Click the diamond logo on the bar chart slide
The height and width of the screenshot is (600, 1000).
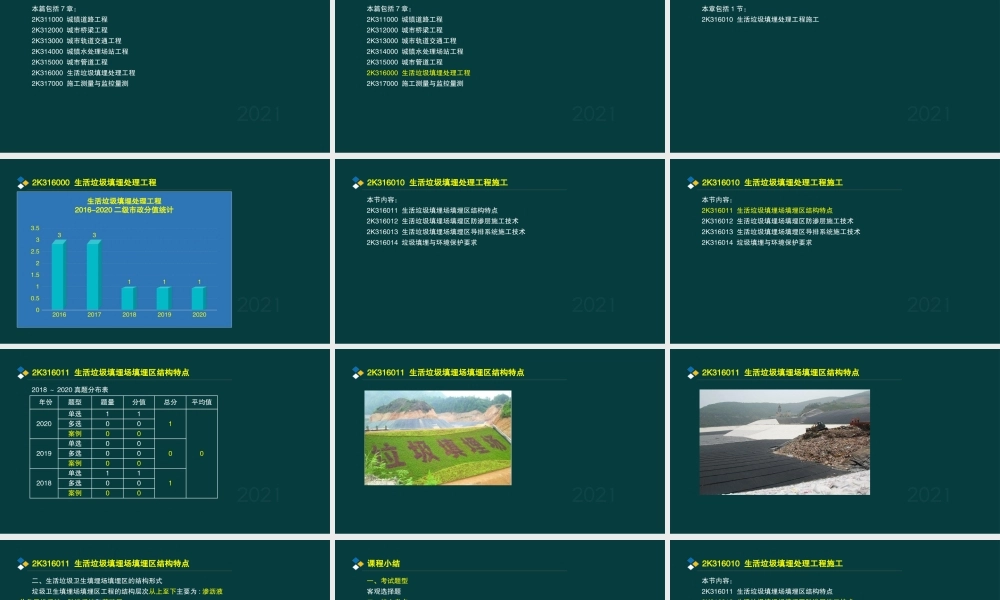coord(23,183)
